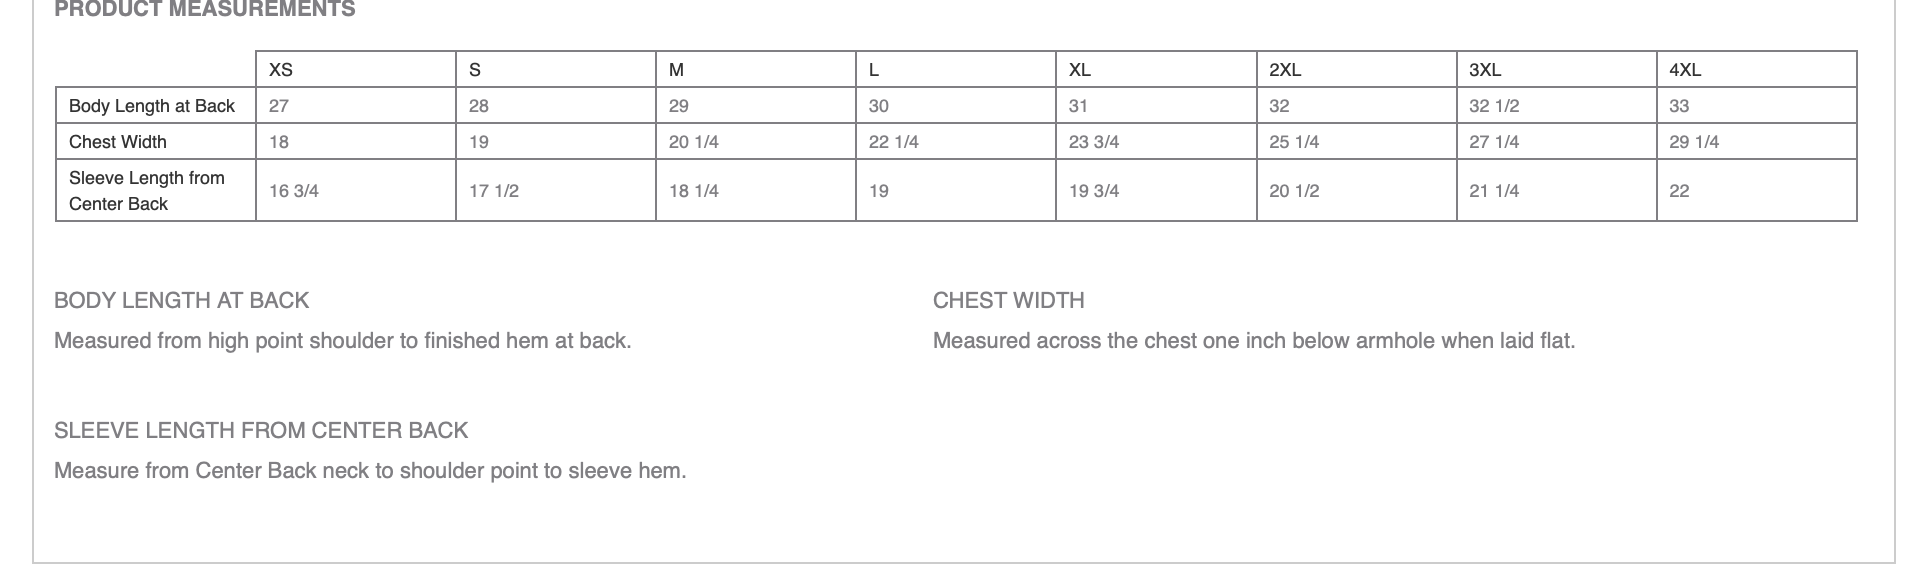Viewport: 1924px width, 568px height.
Task: Select the XS sleeve length value 16 3/4
Action: (x=294, y=191)
